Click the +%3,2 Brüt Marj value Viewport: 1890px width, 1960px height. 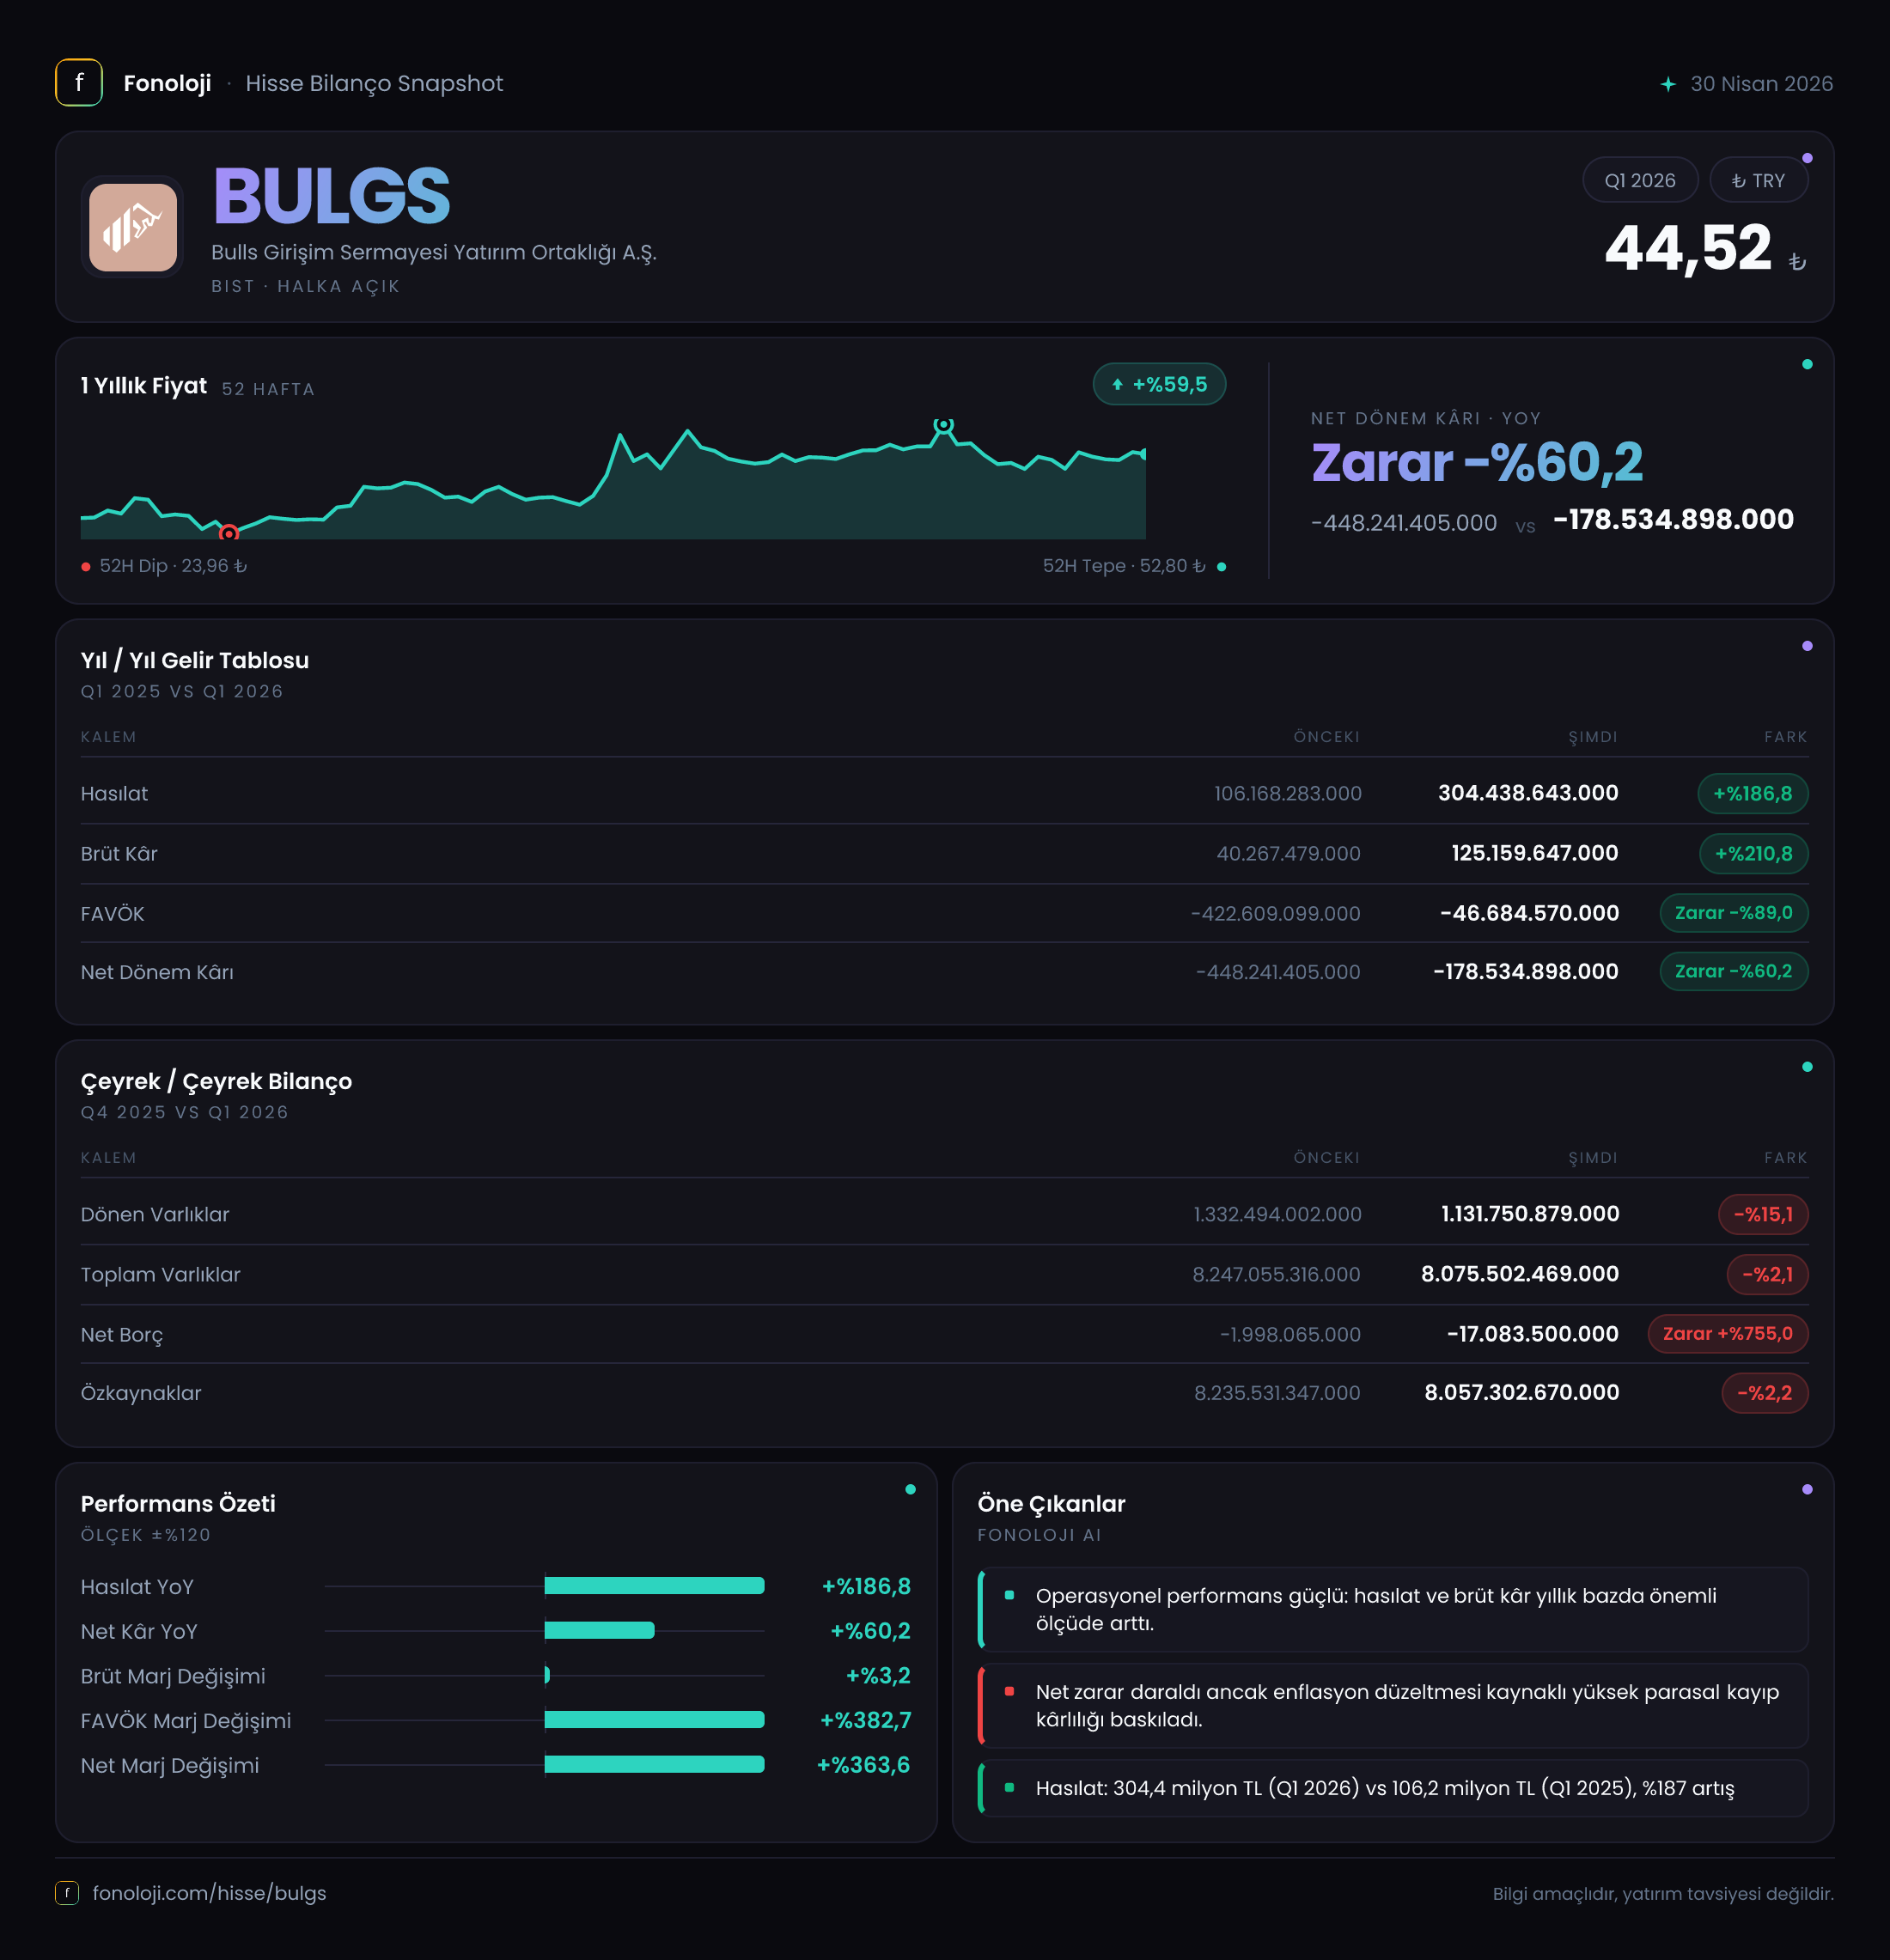tap(878, 1676)
